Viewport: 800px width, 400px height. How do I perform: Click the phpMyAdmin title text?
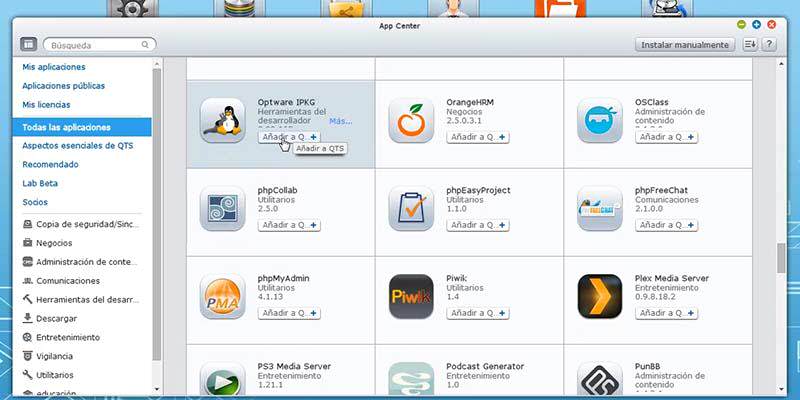tap(283, 279)
